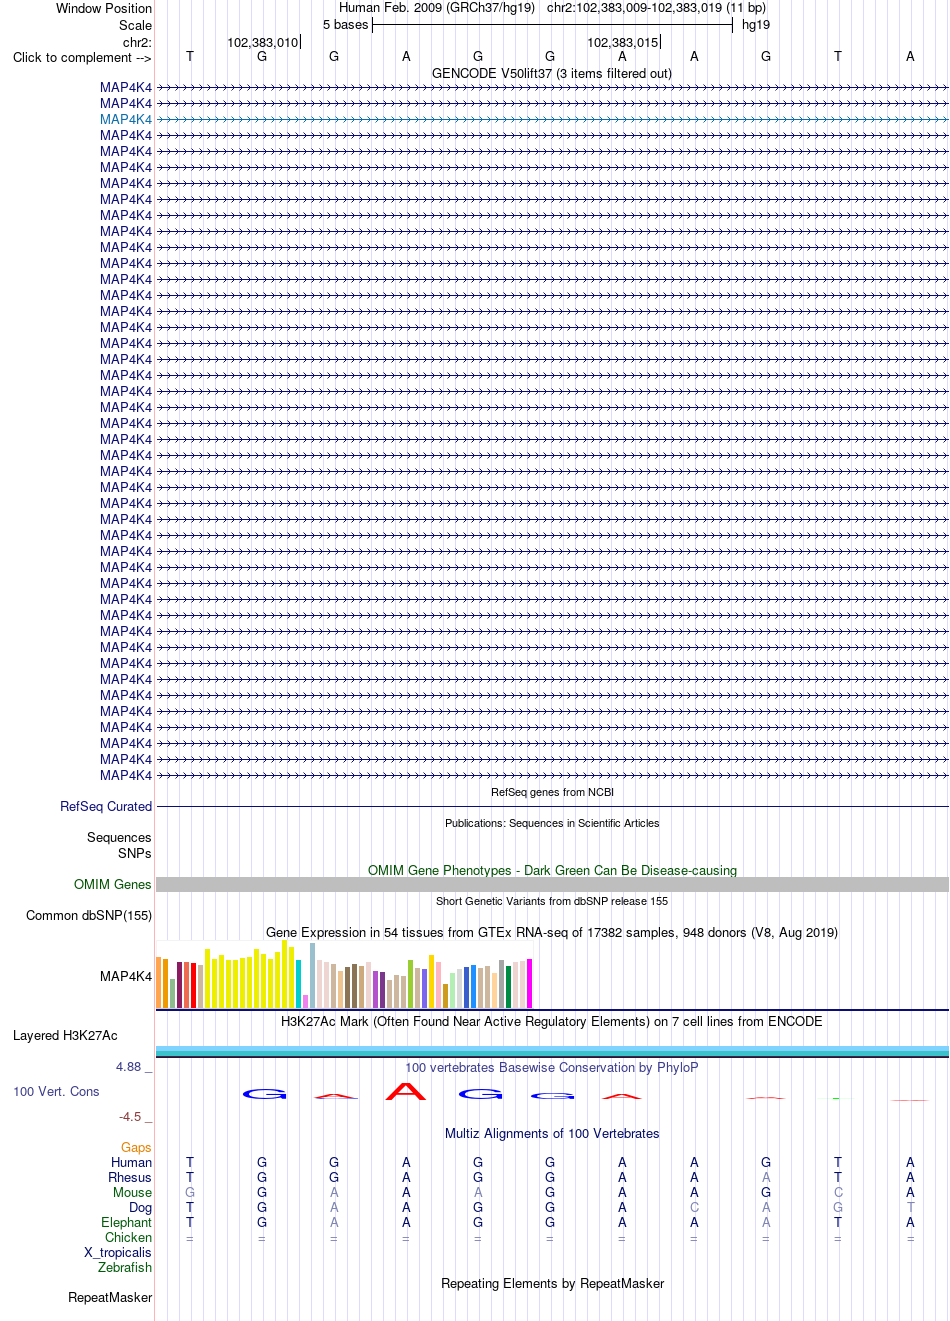Click the orange Gaps row label

point(136,1148)
